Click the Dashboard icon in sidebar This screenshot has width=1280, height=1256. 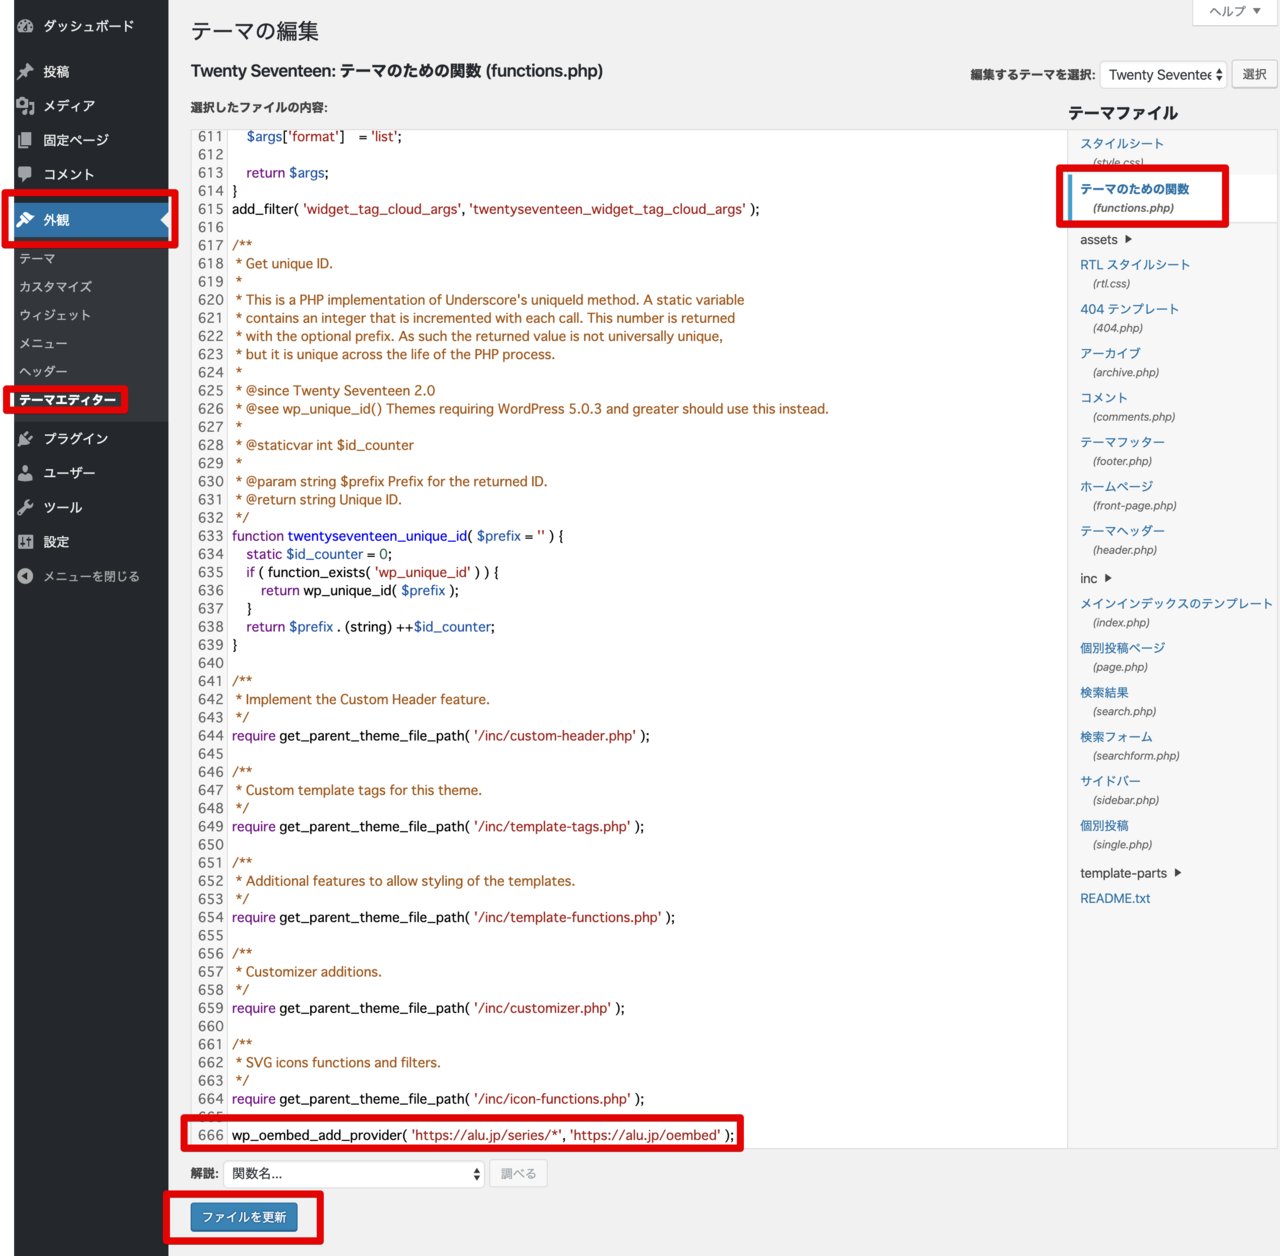pyautogui.click(x=25, y=26)
